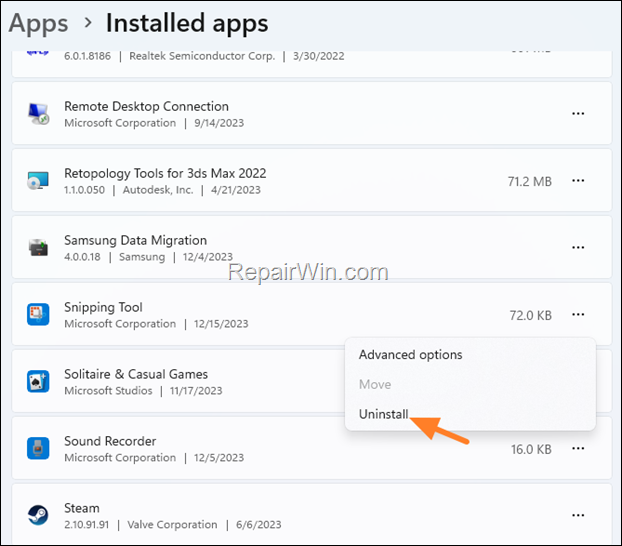622x546 pixels.
Task: Click the Microsoft Studios publisher text
Action: (x=108, y=391)
